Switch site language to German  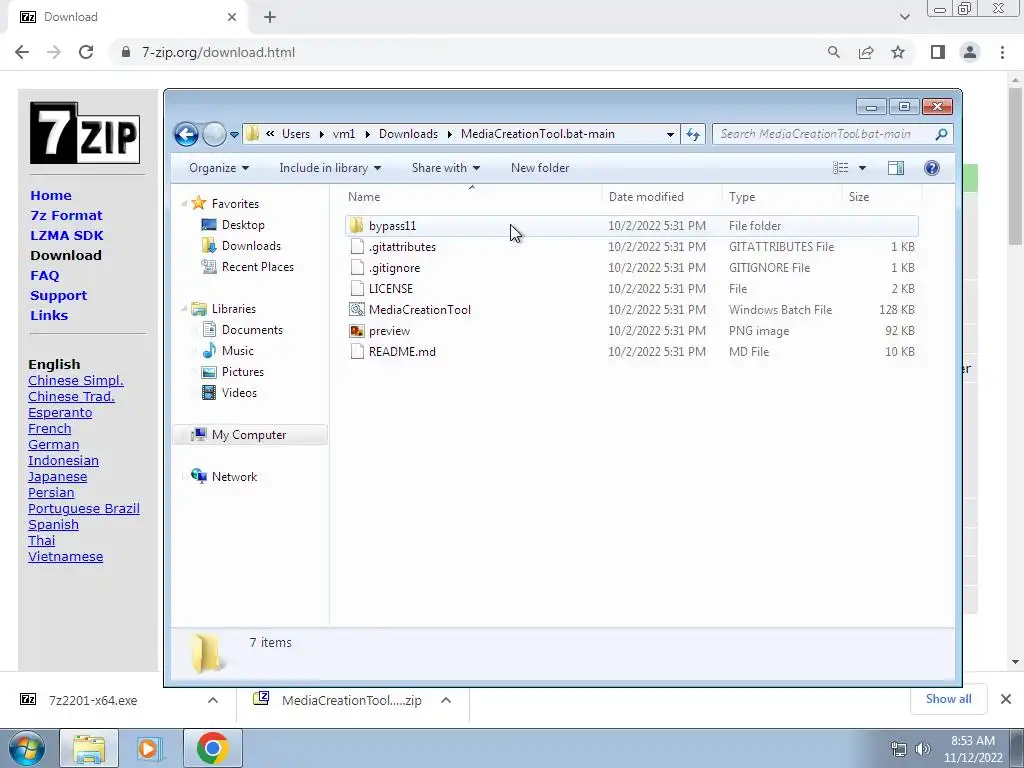(x=54, y=445)
